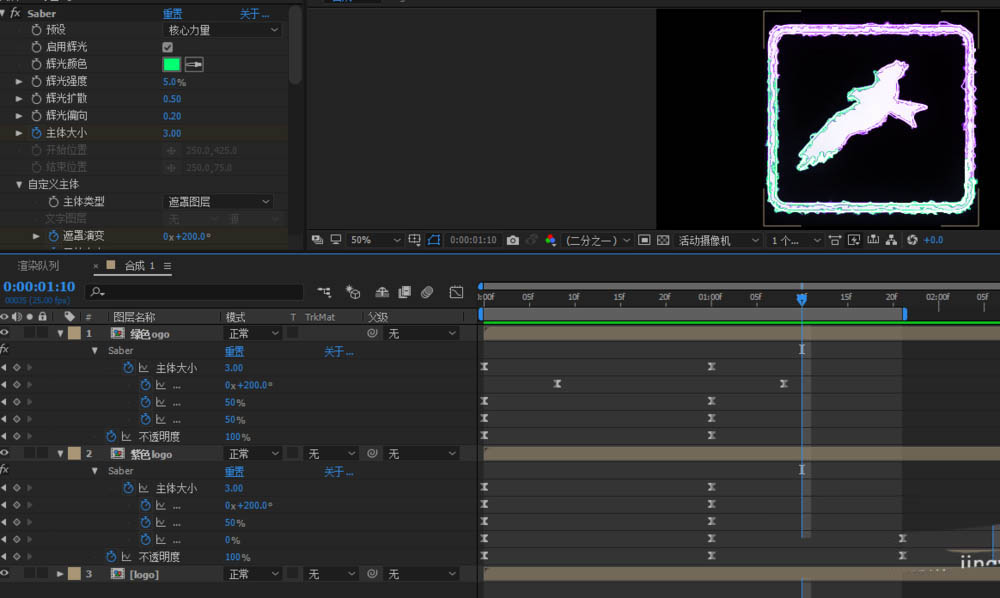The image size is (1000, 598).
Task: Click the +0.0 exposure value
Action: click(933, 240)
